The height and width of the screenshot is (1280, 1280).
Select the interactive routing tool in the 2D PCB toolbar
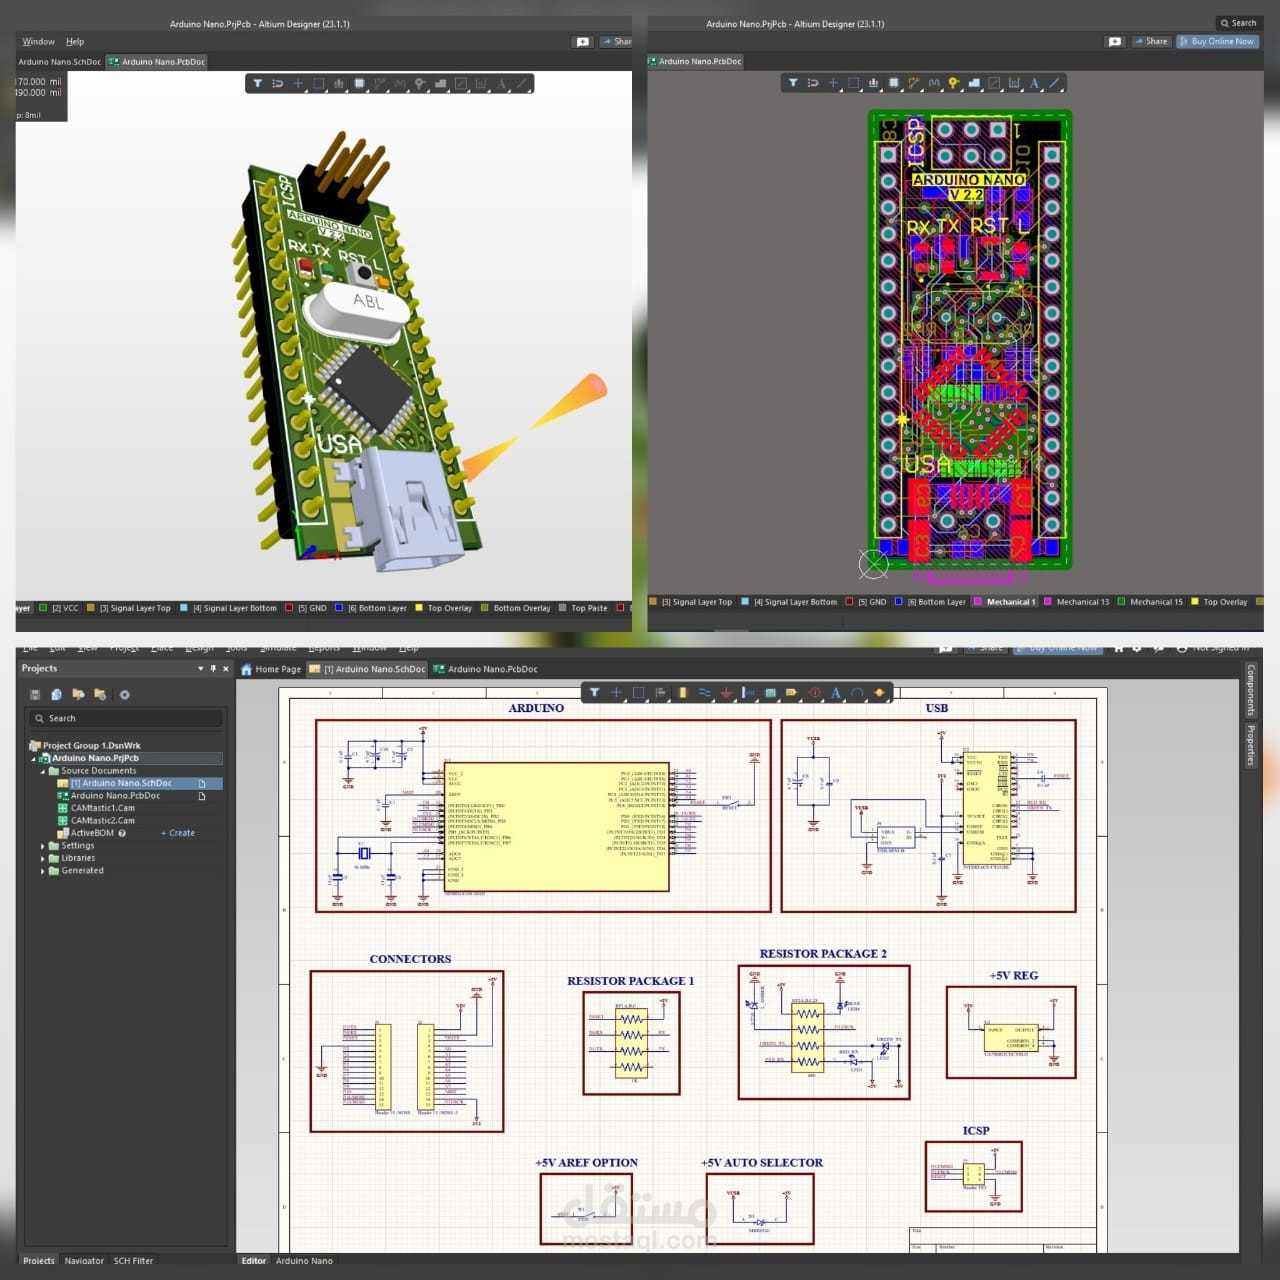point(914,83)
